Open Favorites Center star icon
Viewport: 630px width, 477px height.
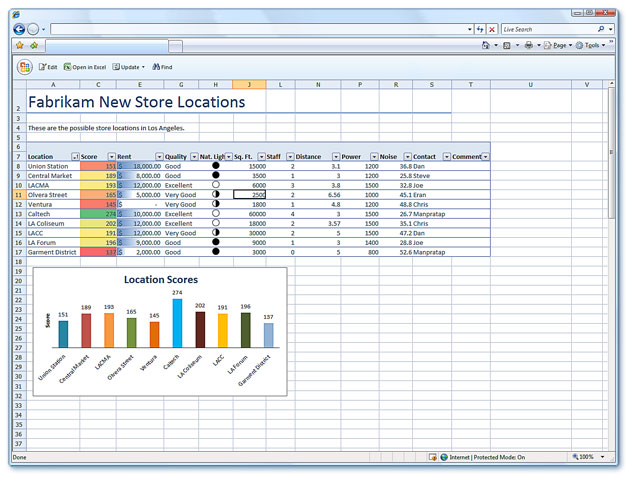click(19, 45)
